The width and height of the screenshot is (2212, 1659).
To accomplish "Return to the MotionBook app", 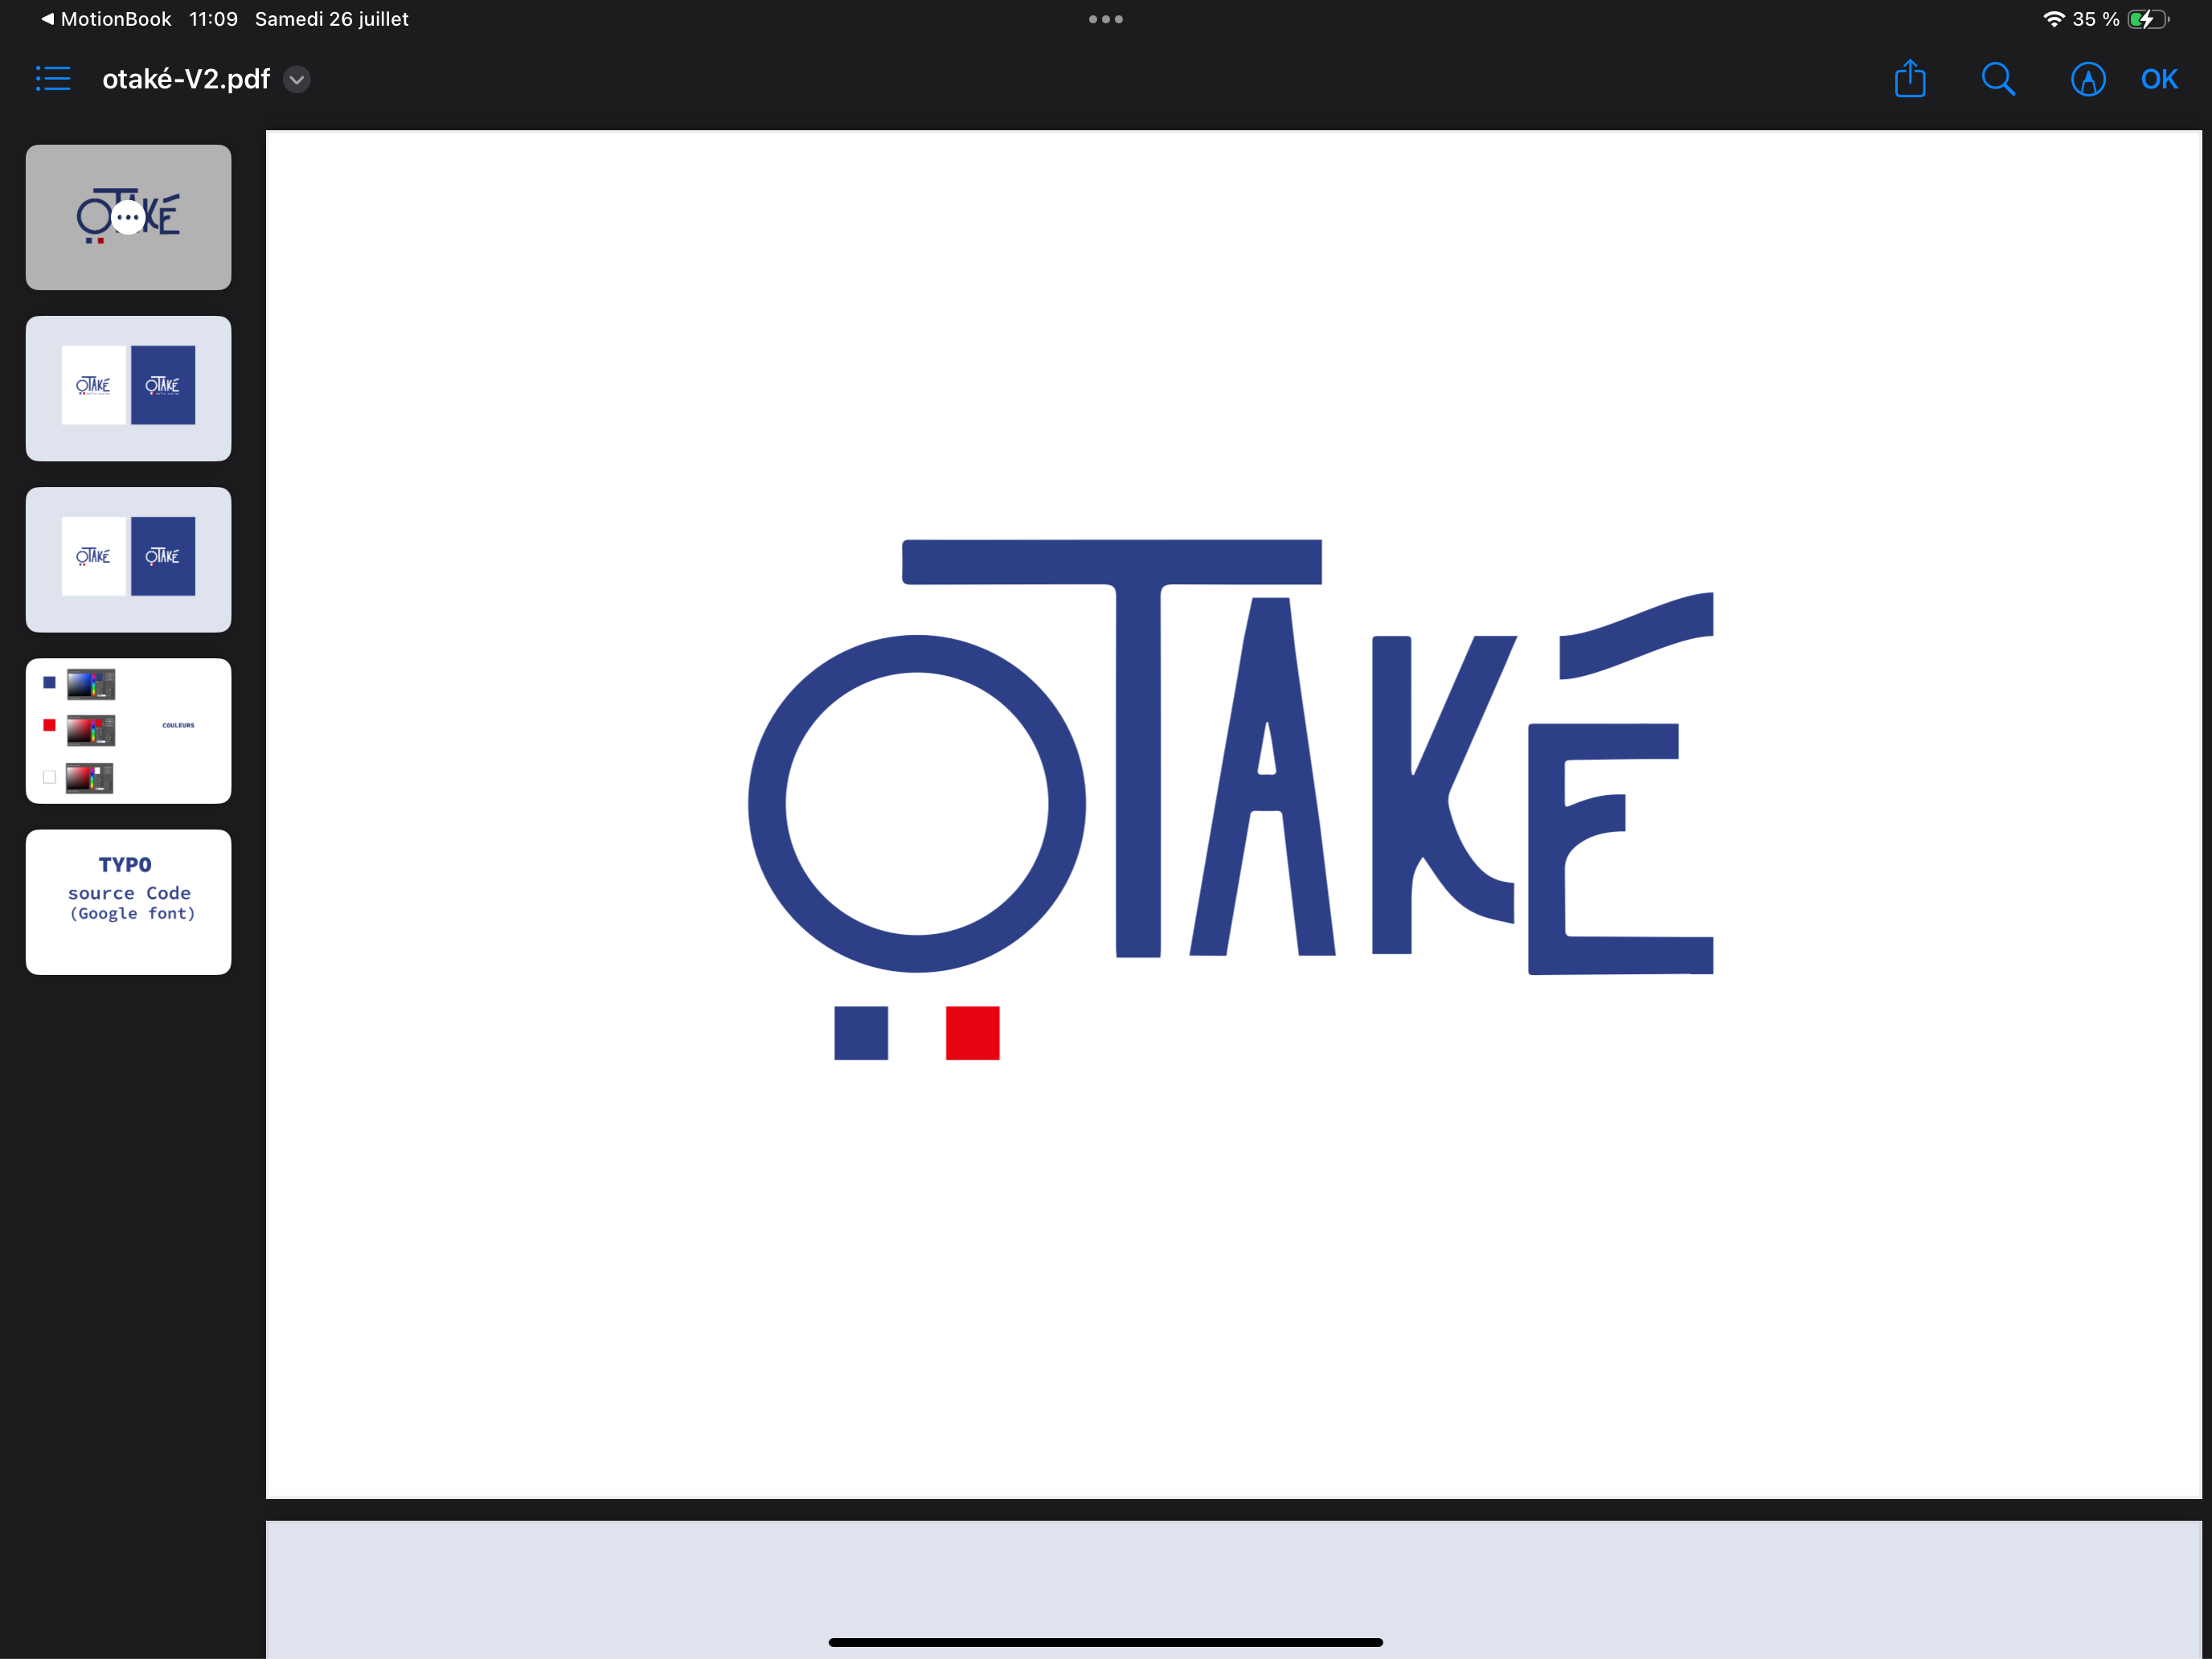I will point(105,19).
